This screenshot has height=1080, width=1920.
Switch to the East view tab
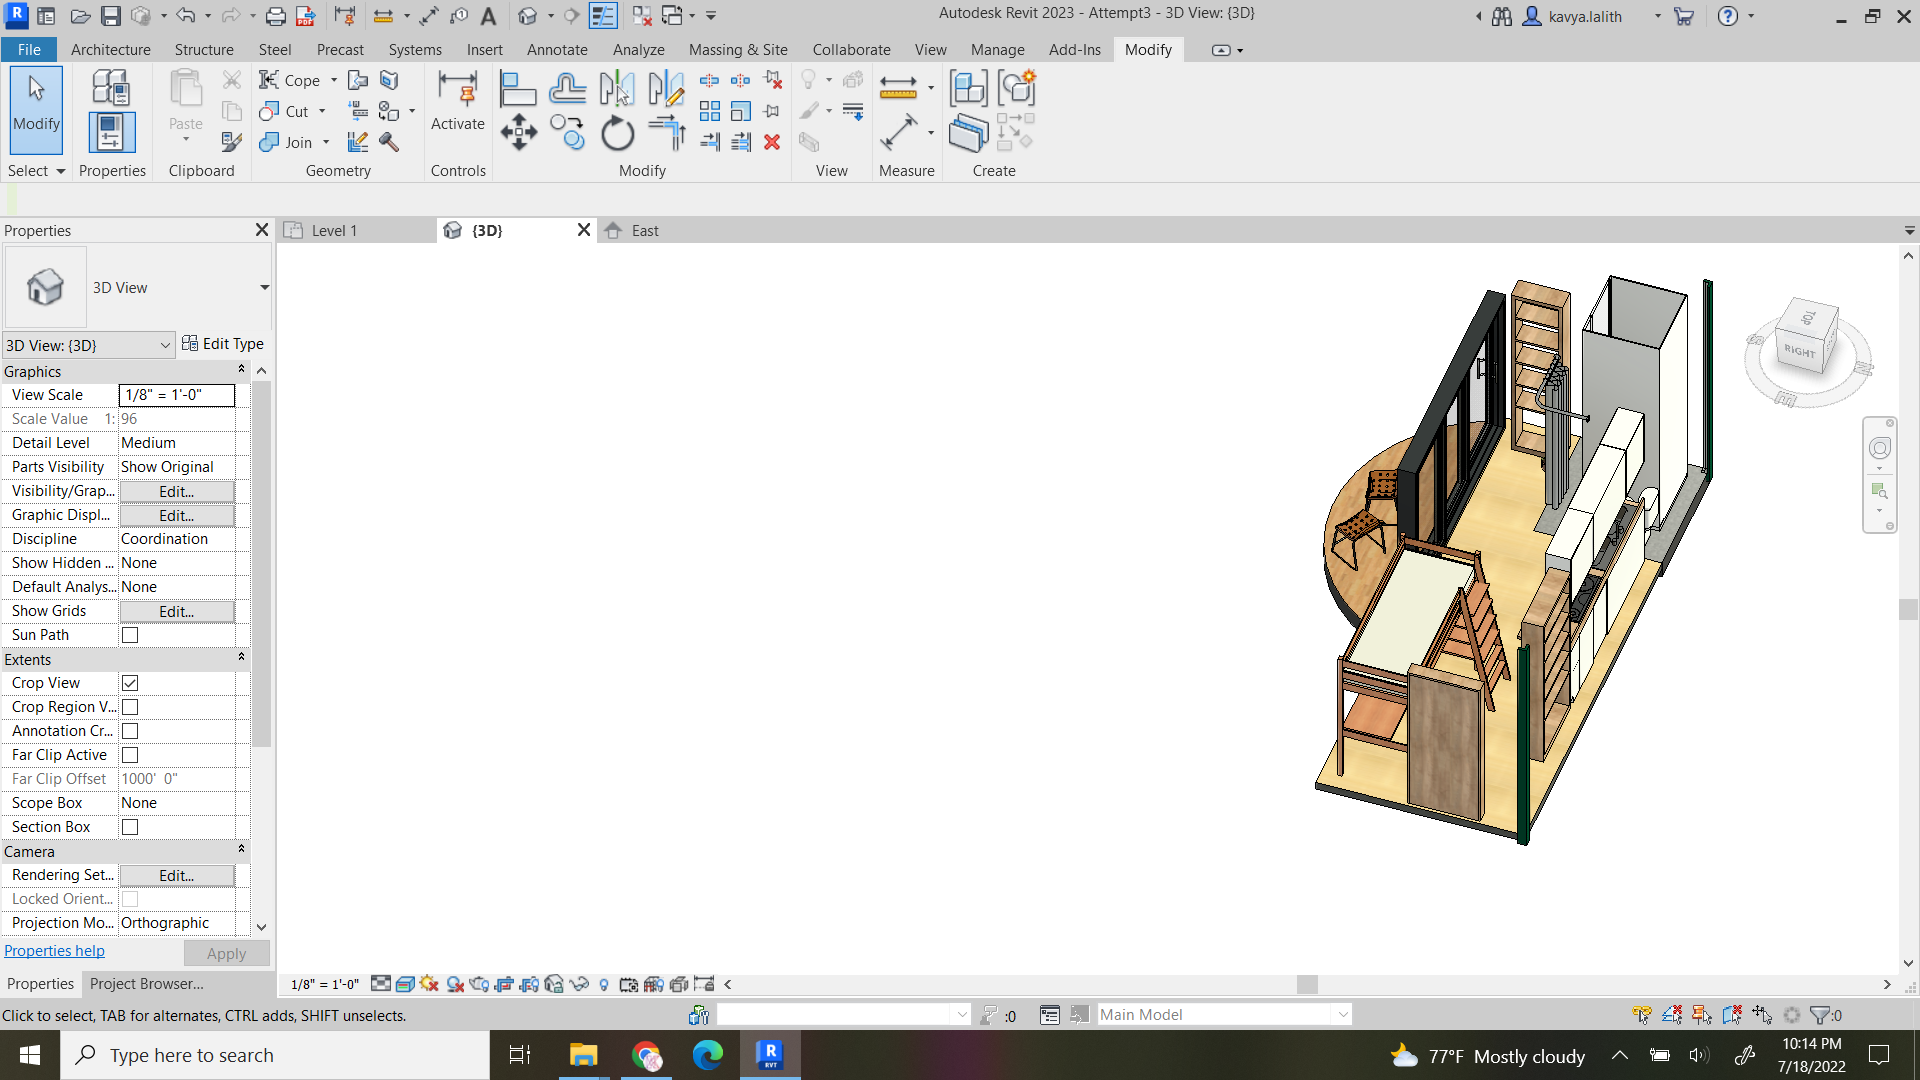coord(644,230)
